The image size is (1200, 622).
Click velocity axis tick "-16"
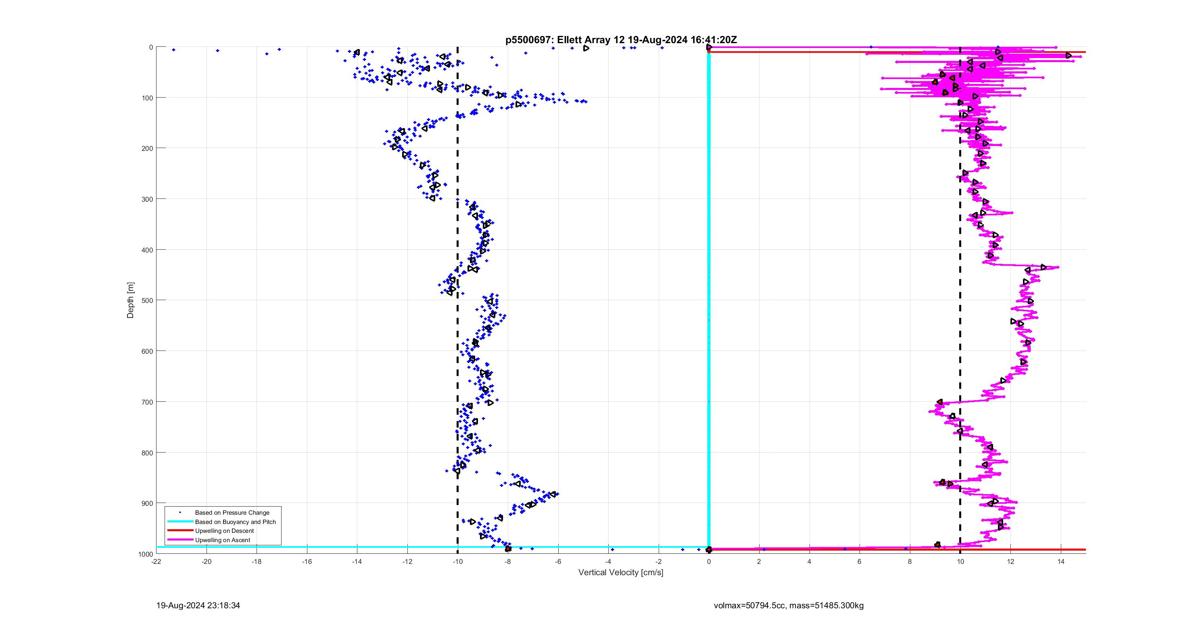click(307, 562)
